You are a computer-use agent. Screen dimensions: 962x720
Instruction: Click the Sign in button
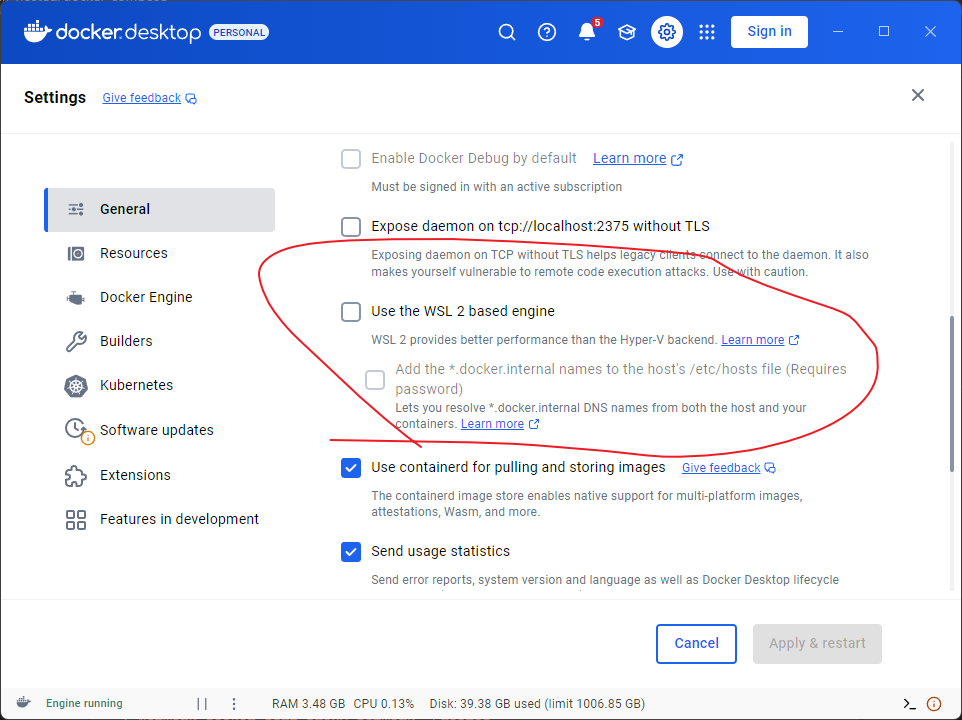coord(769,31)
